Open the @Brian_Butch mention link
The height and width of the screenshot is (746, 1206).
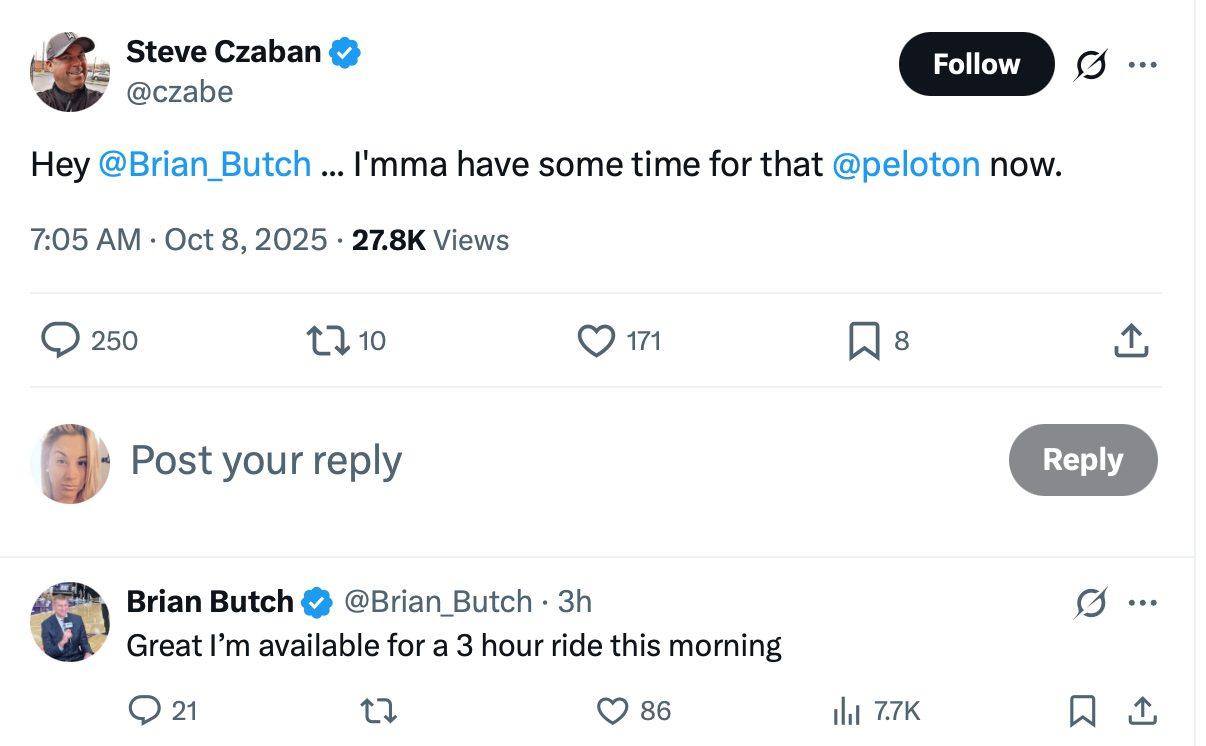click(x=205, y=164)
